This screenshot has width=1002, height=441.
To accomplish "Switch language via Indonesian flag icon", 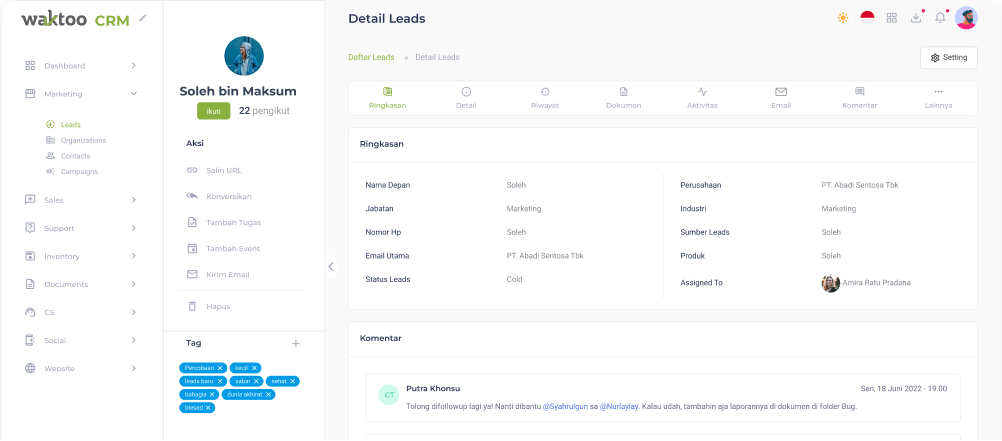I will point(867,18).
